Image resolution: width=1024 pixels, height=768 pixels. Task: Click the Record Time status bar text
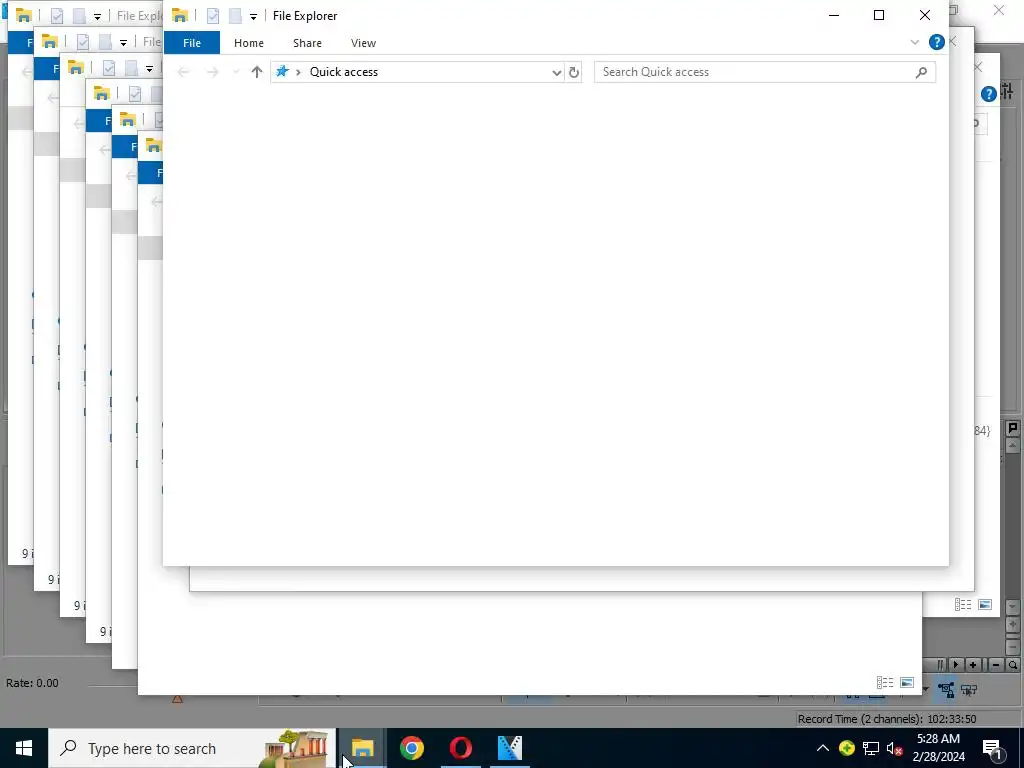[886, 719]
